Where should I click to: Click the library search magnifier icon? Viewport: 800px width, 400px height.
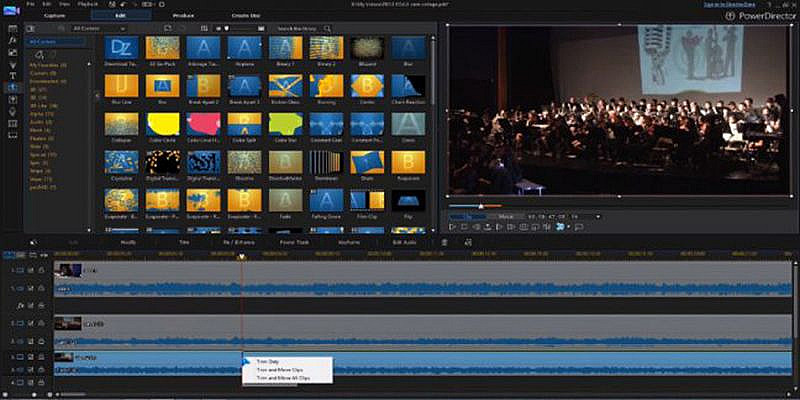(327, 29)
